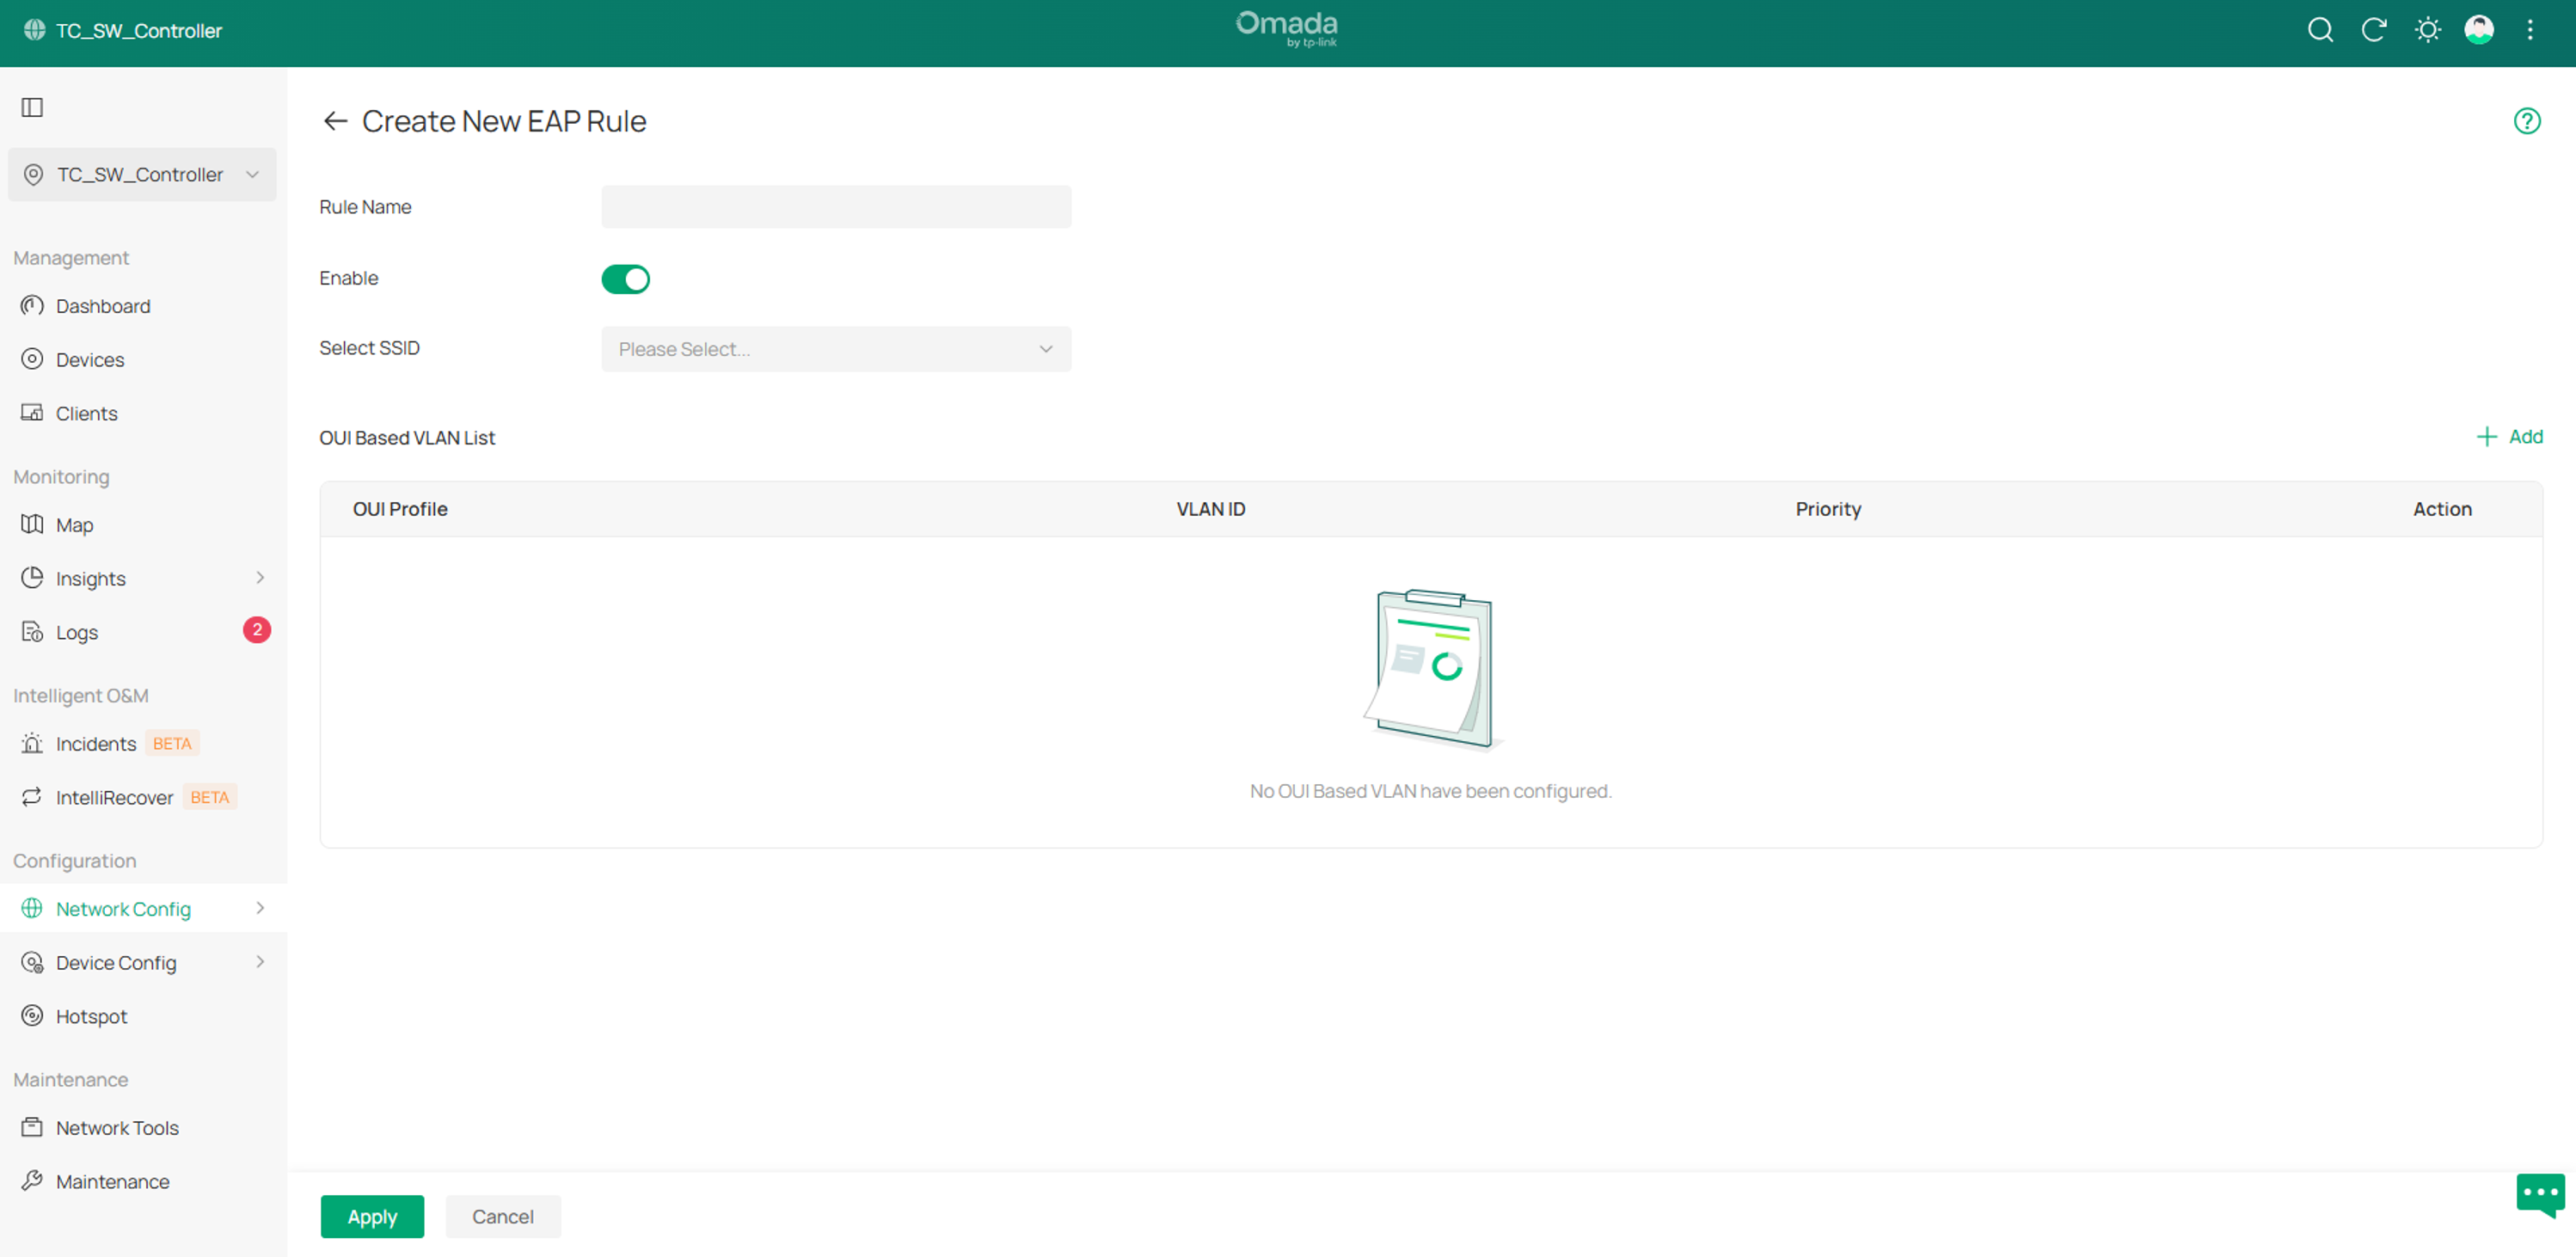Collapse the sidebar with the panel icon
This screenshot has width=2576, height=1257.
(32, 107)
